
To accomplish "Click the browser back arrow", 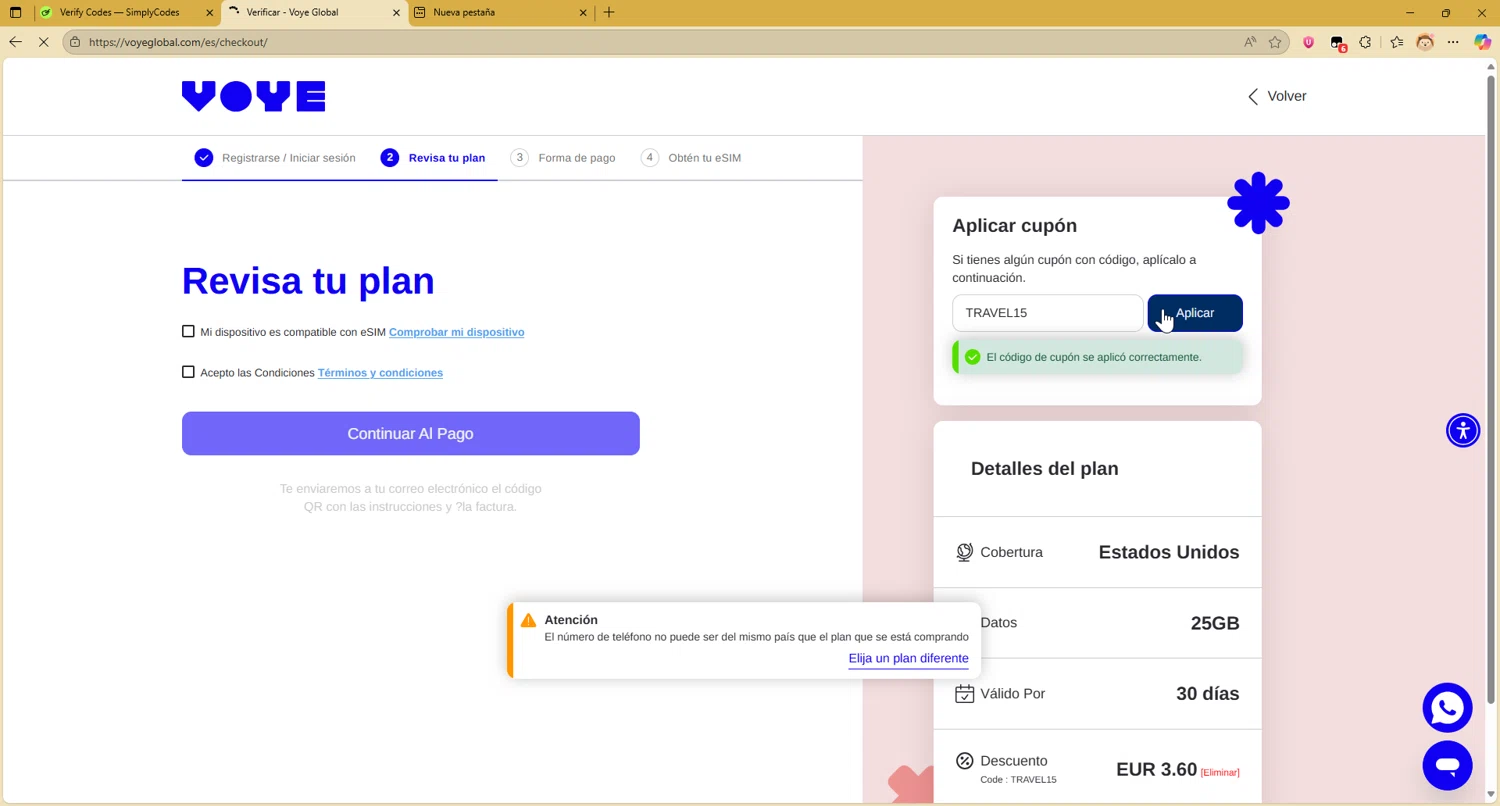I will tap(15, 42).
